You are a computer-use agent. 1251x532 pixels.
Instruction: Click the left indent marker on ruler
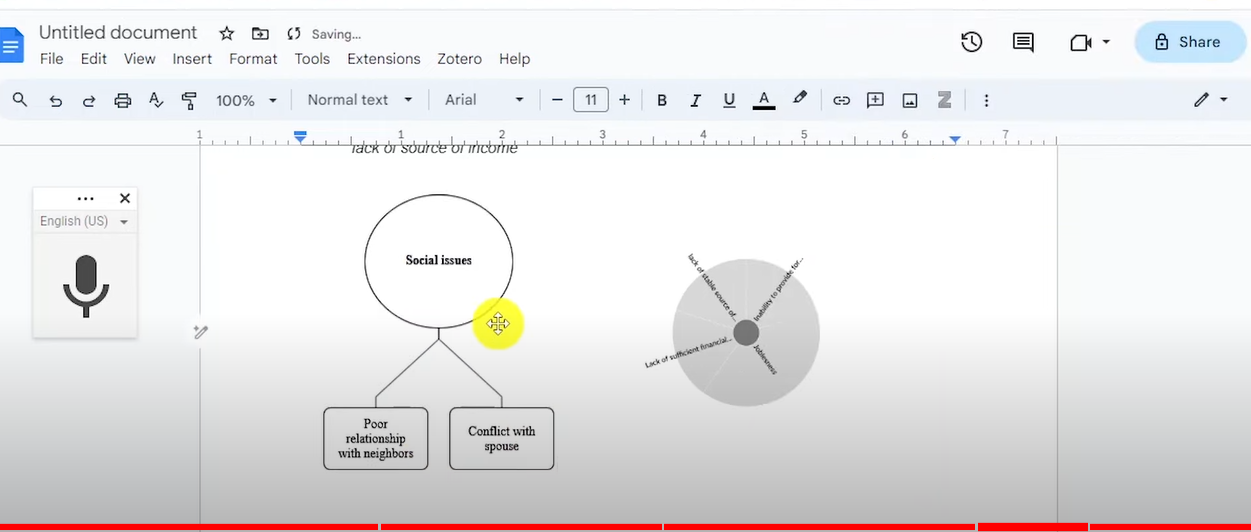tap(300, 137)
